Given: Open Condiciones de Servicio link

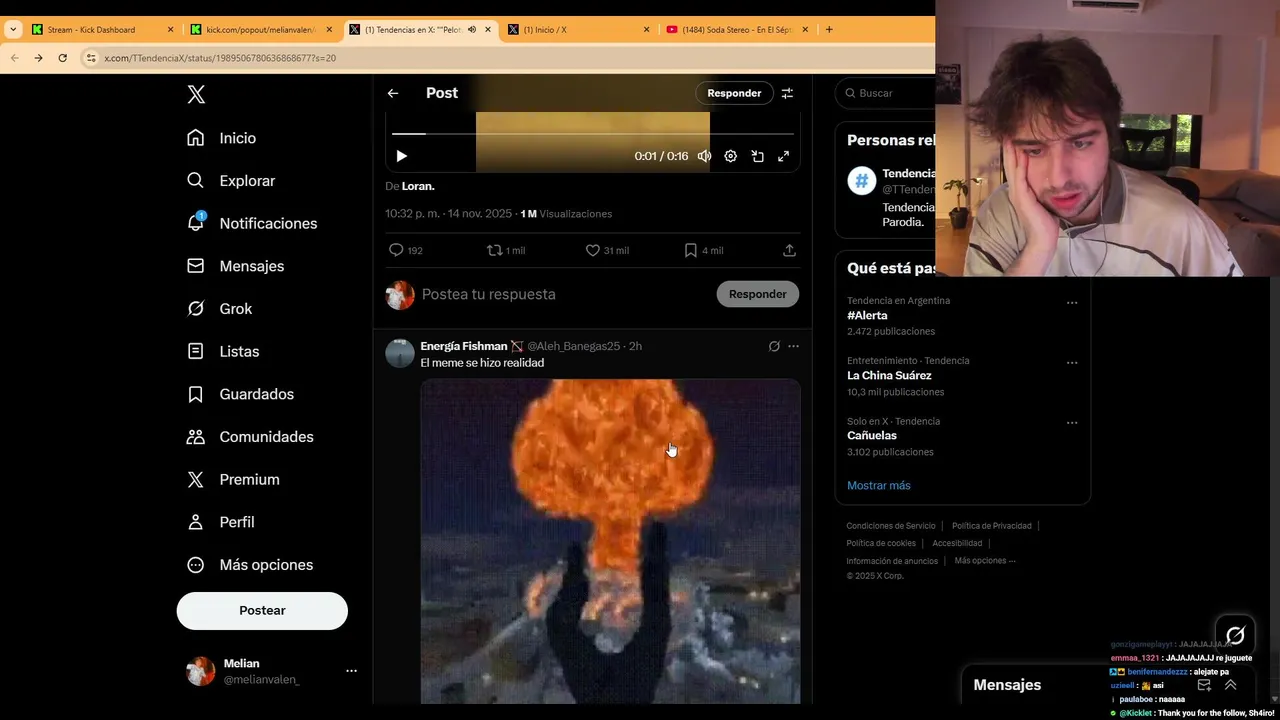Looking at the screenshot, I should (891, 526).
